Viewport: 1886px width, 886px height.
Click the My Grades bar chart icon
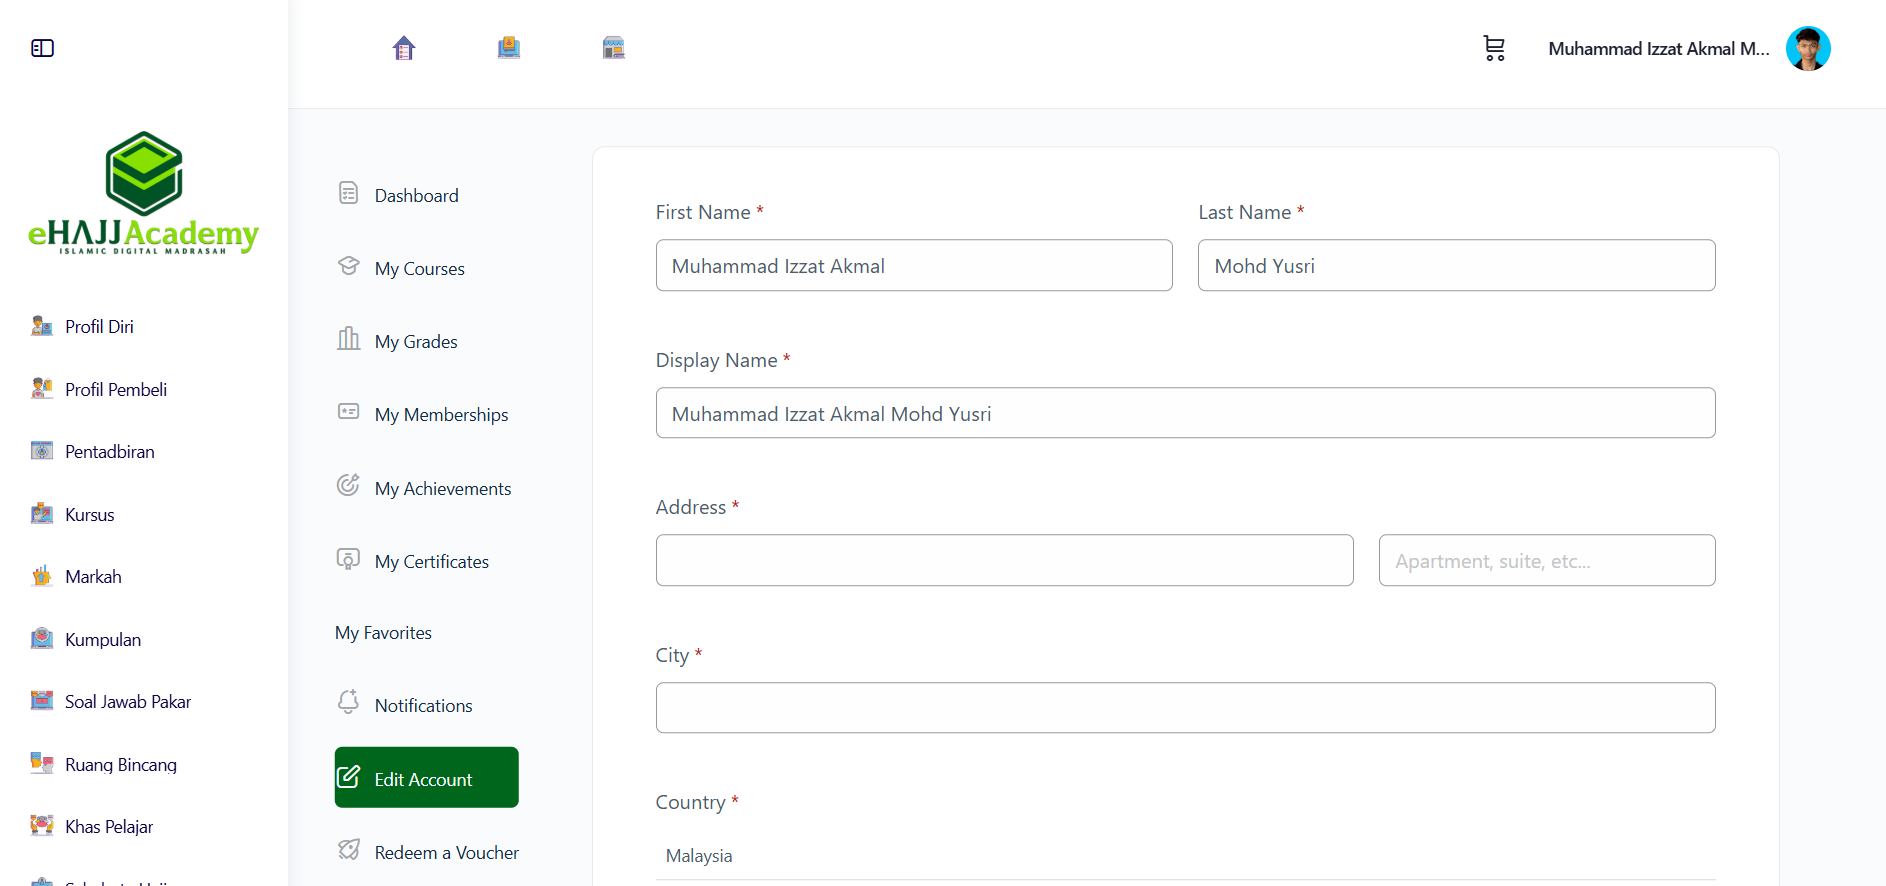coord(348,339)
